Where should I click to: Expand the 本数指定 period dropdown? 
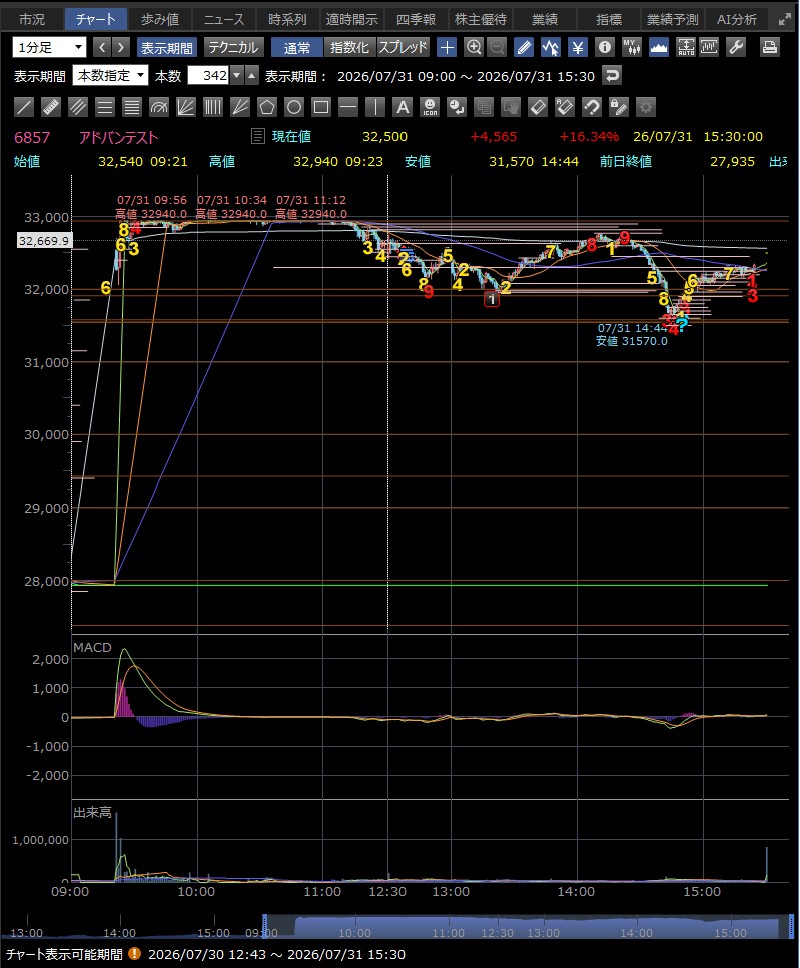coord(110,75)
